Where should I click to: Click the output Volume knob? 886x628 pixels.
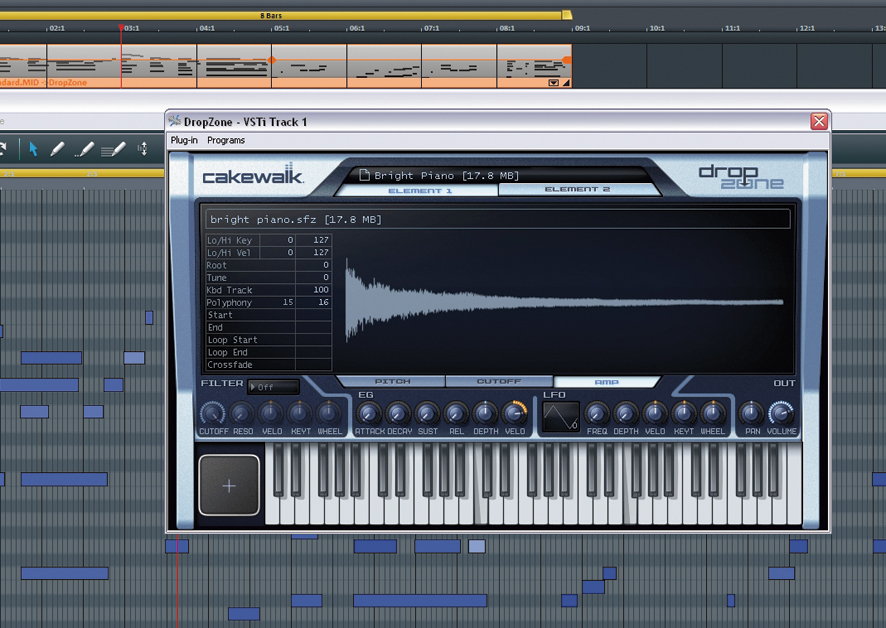point(781,414)
